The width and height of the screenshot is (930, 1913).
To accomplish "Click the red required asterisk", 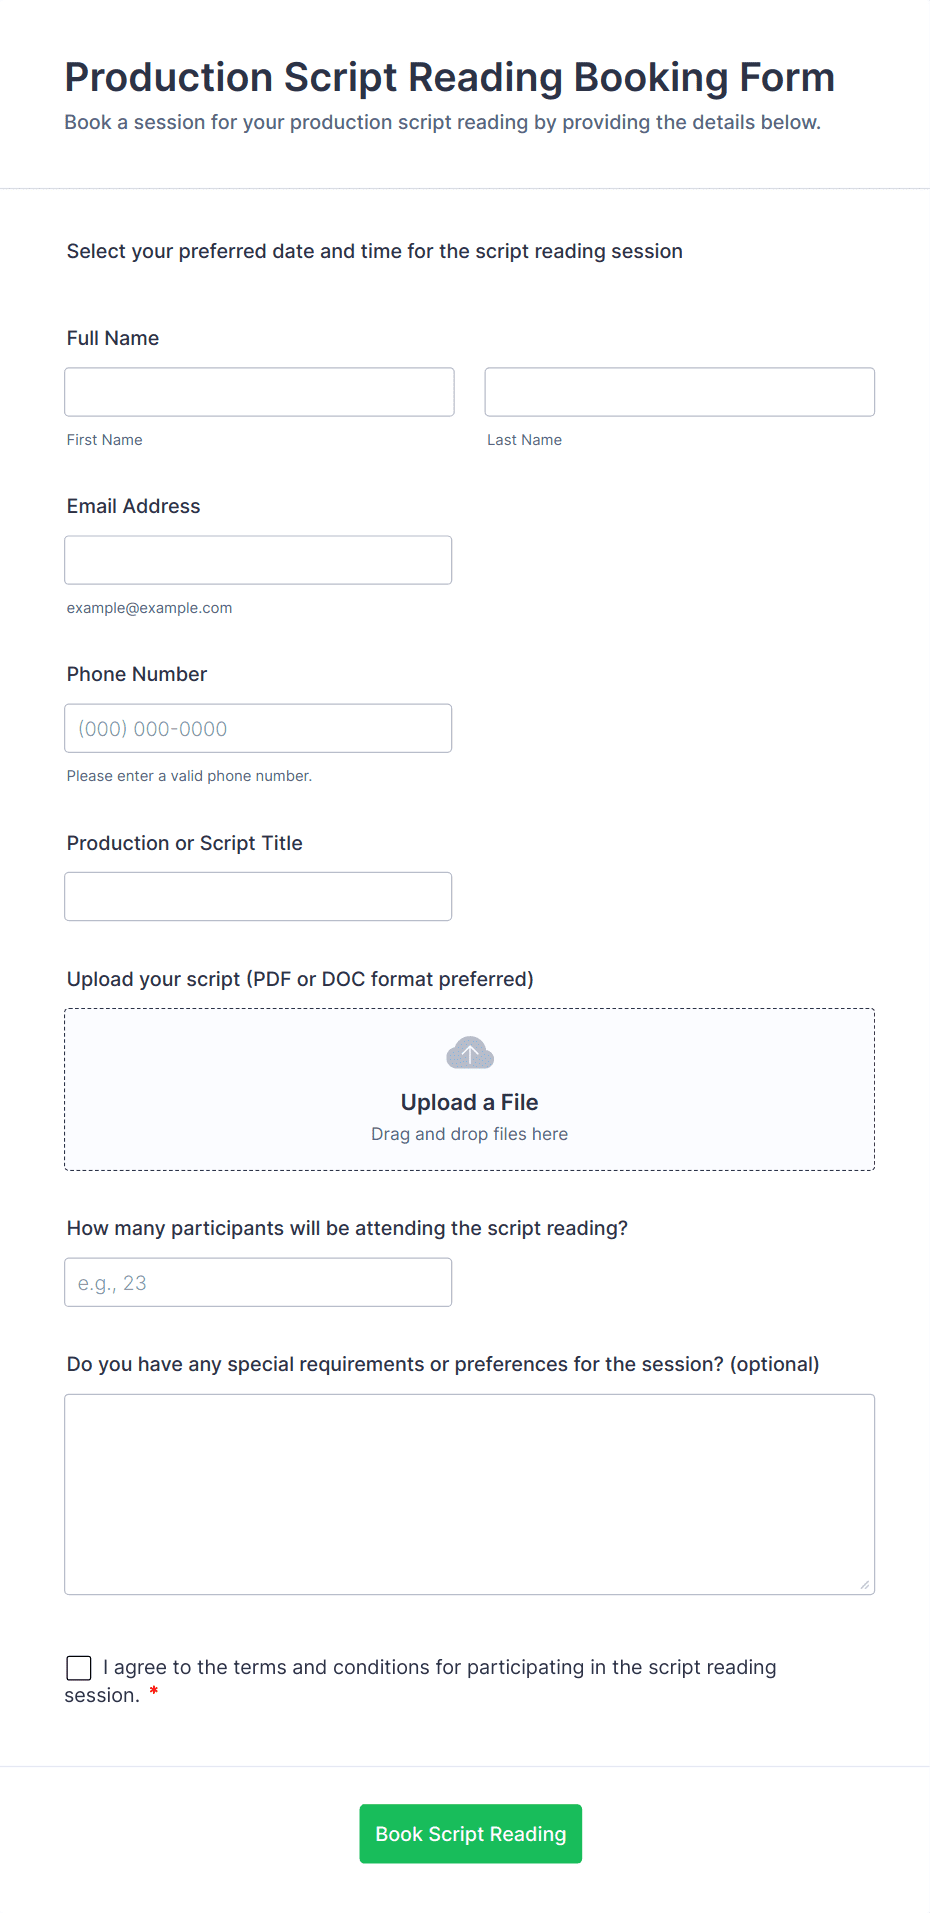I will pyautogui.click(x=154, y=1692).
